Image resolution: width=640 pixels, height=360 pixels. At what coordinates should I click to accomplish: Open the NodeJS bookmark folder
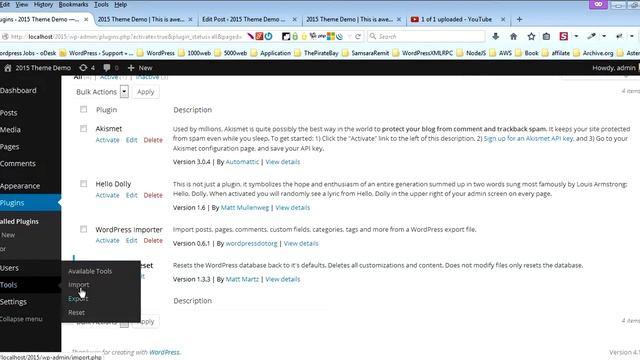click(x=471, y=53)
